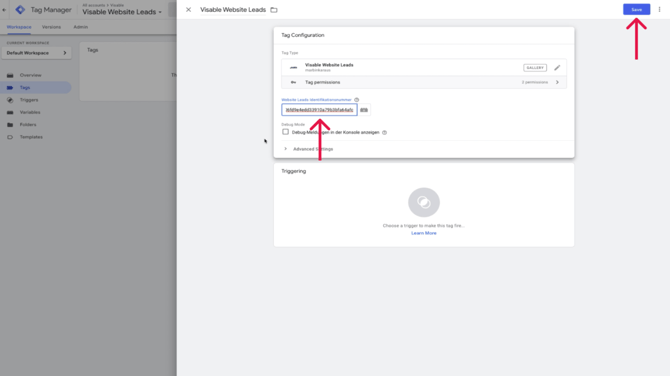This screenshot has width=670, height=376.
Task: Click the key icon in Tag permissions
Action: (293, 82)
